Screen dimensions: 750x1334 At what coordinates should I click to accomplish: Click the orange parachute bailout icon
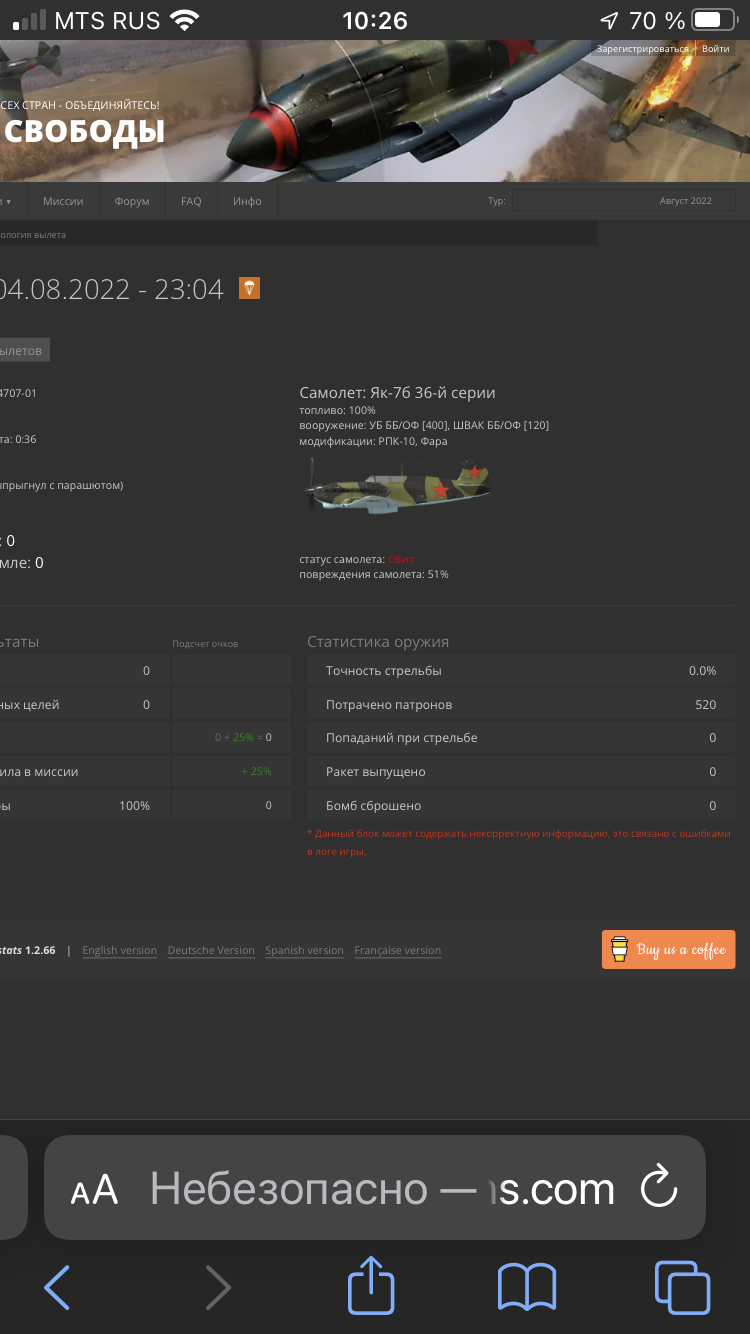pos(249,288)
